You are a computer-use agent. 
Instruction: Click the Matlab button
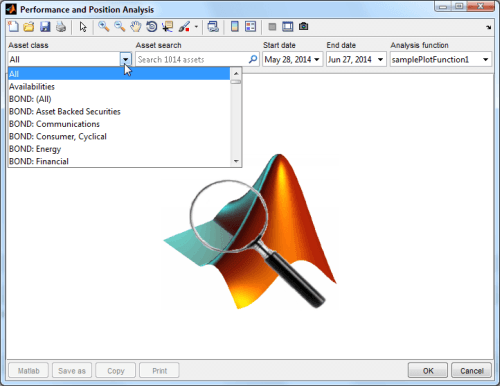[x=28, y=371]
